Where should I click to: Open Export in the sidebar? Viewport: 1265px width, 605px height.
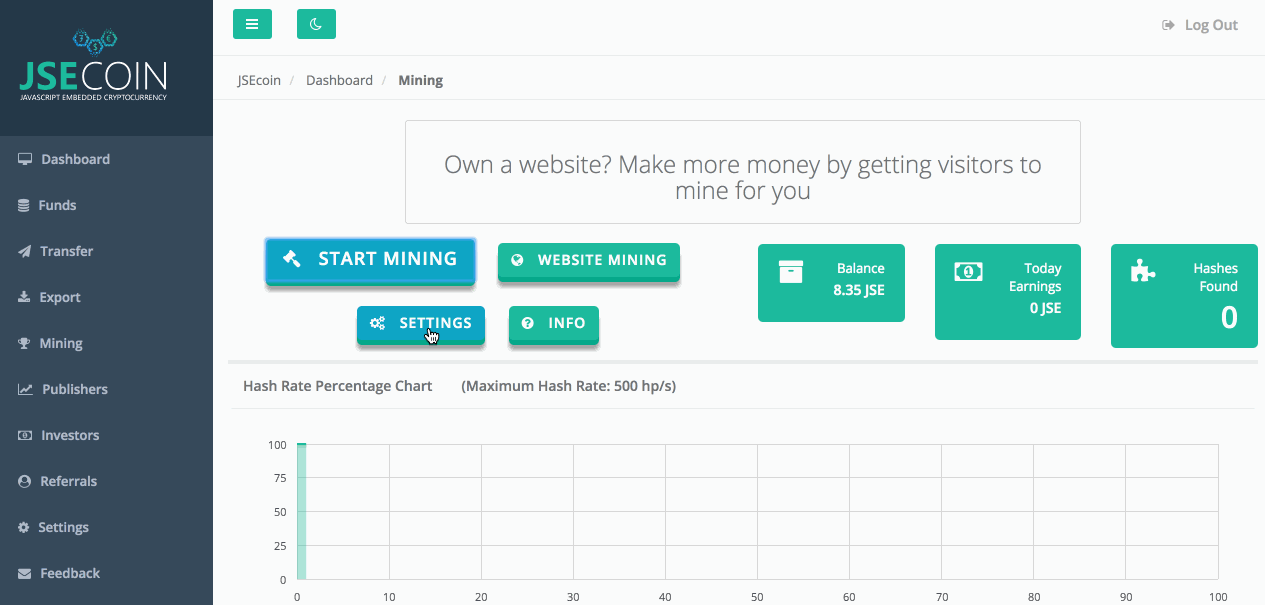tap(106, 297)
